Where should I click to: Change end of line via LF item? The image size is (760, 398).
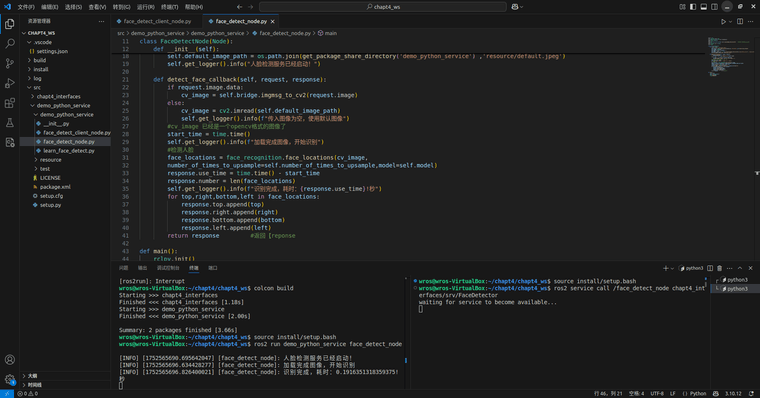(673, 394)
